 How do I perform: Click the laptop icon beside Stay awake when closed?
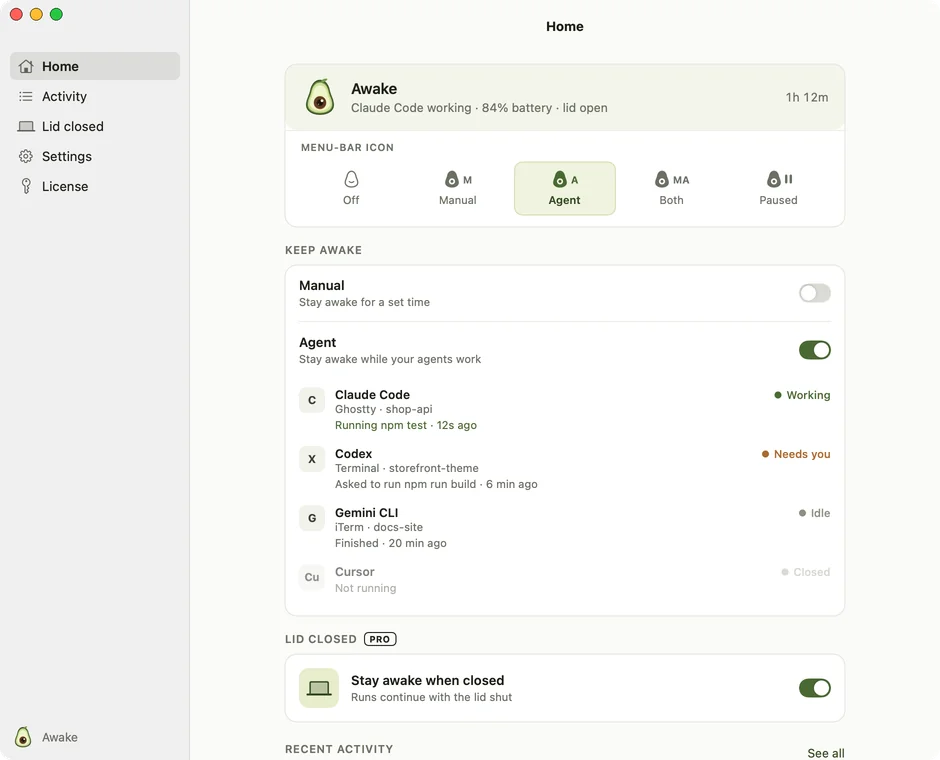[x=319, y=688]
